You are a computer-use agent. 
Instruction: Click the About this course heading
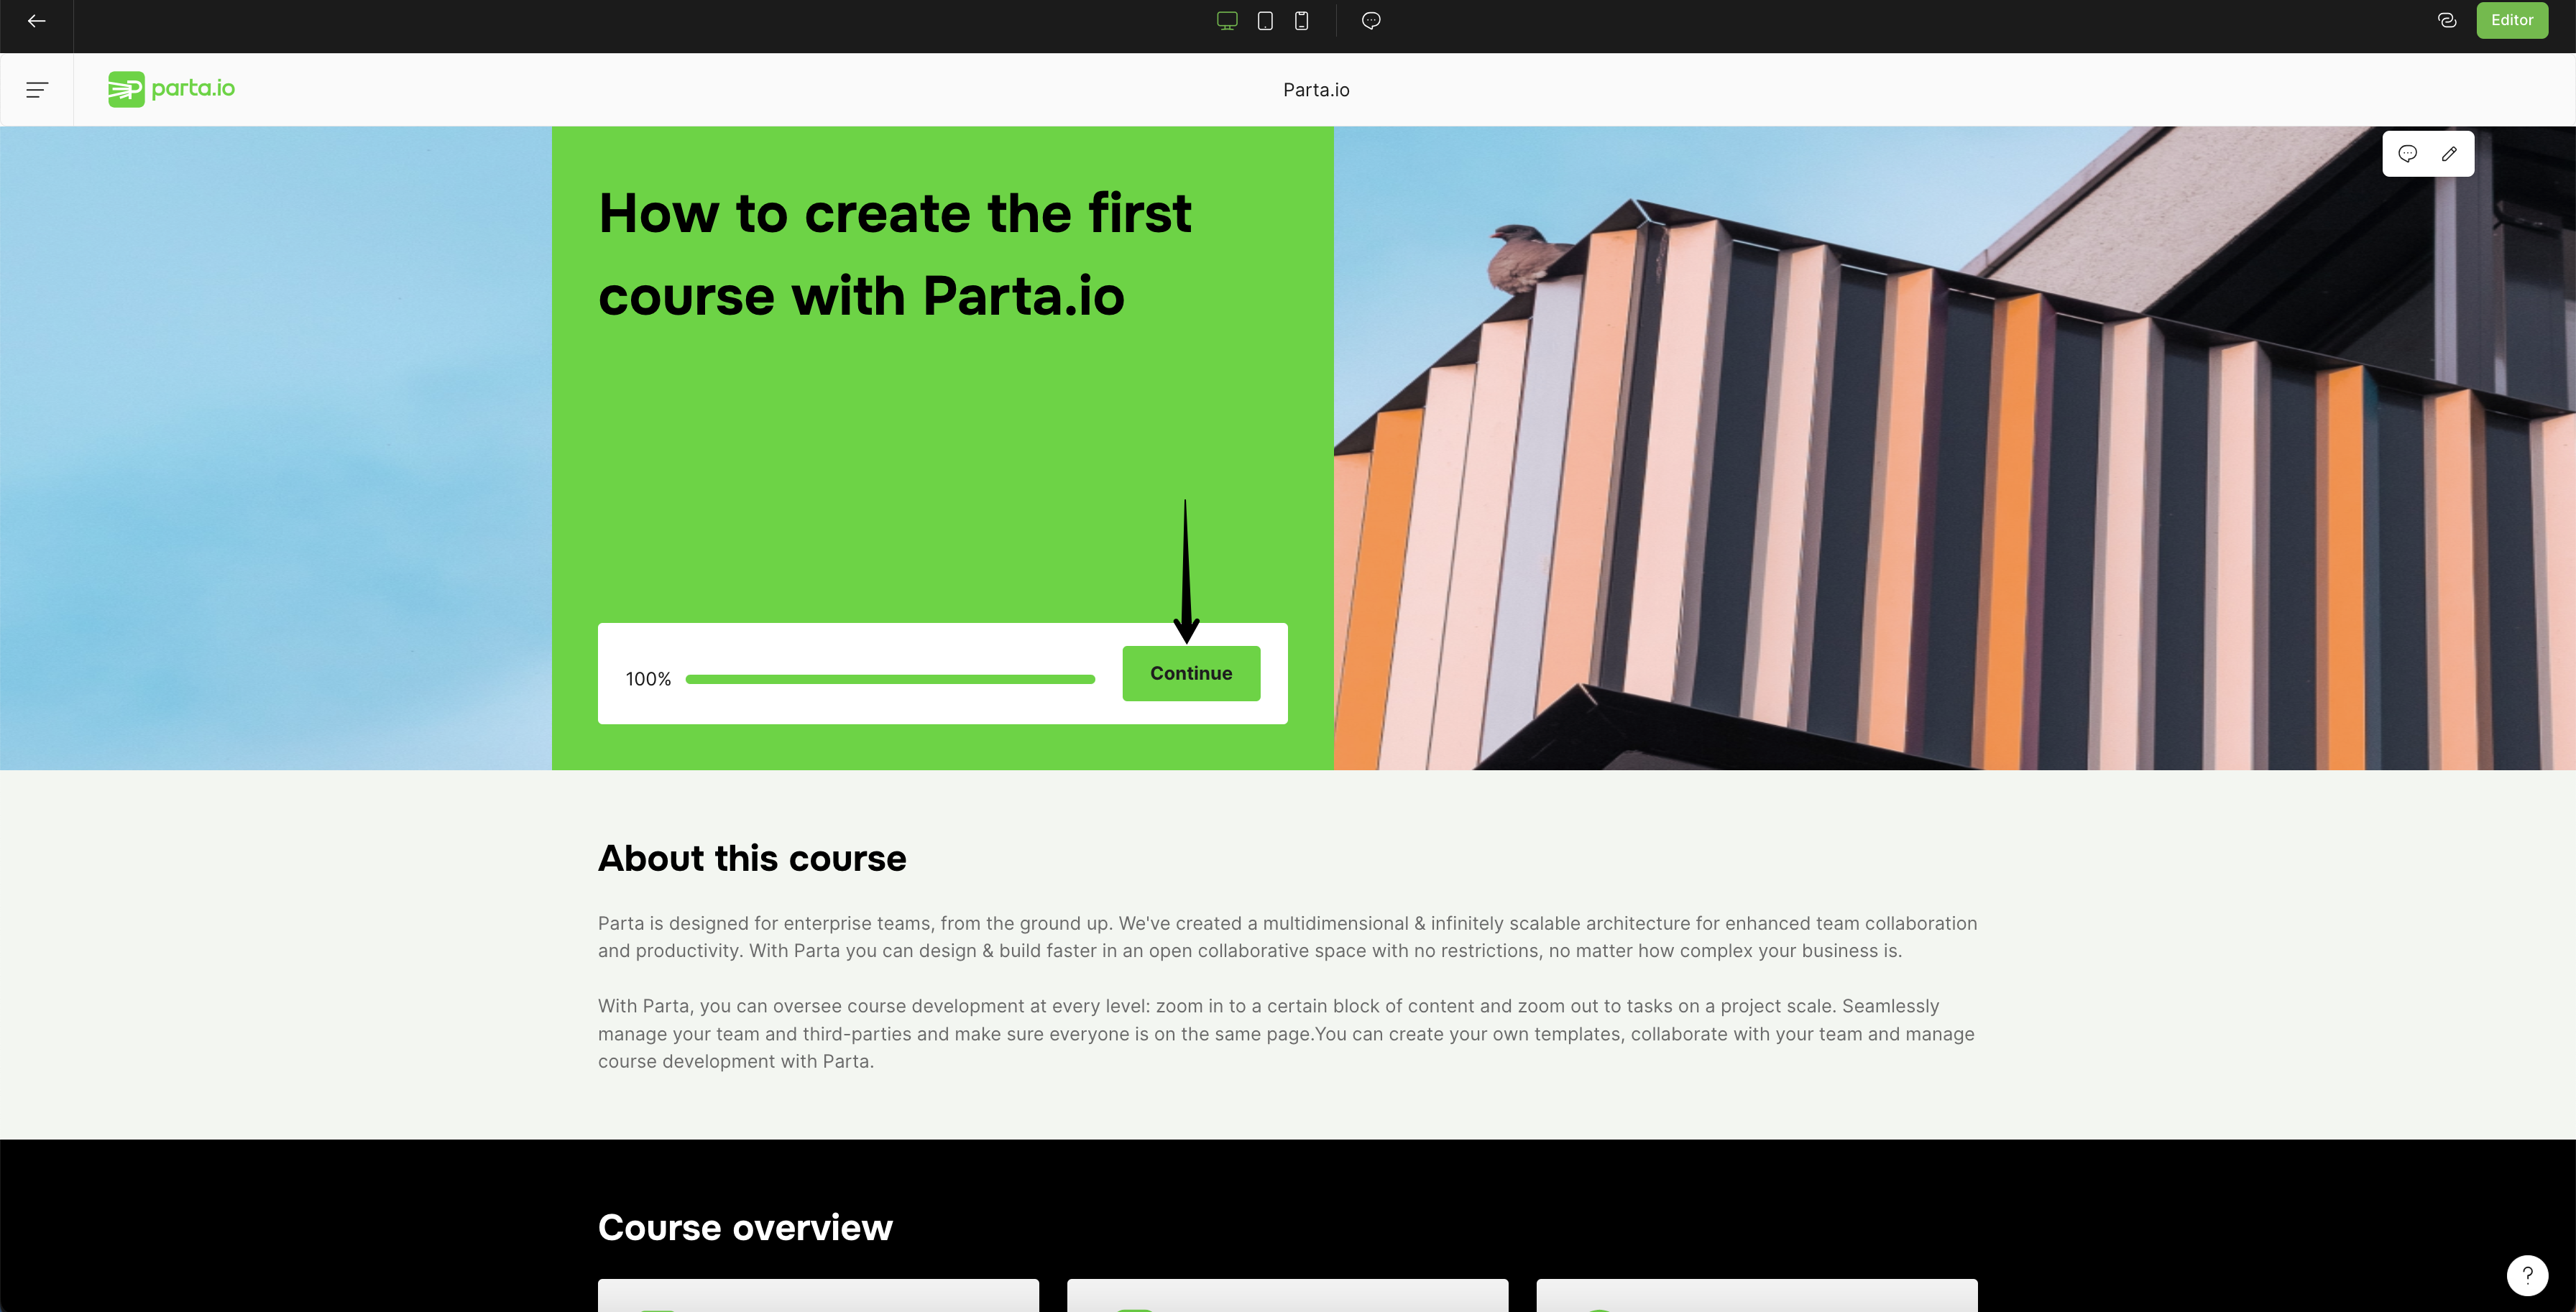[752, 859]
